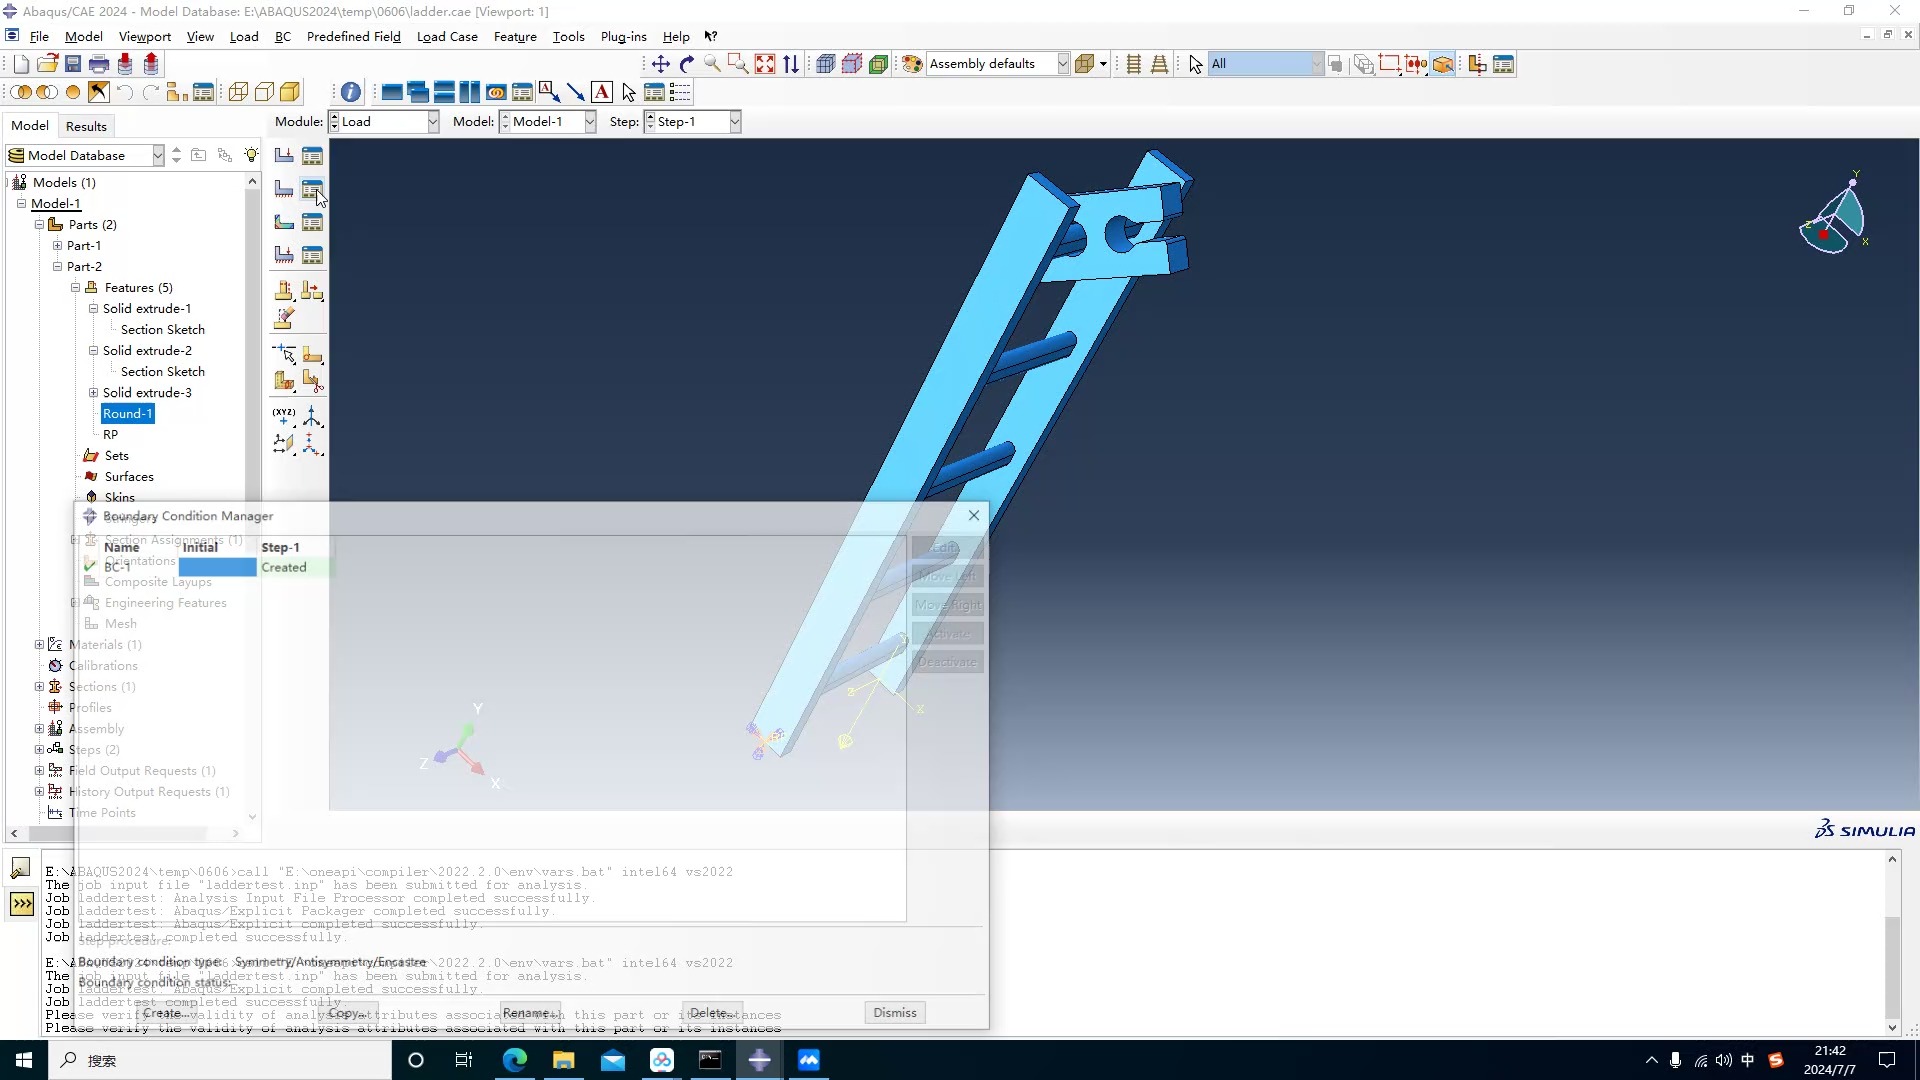
Task: Switch to the Results tab
Action: point(86,126)
